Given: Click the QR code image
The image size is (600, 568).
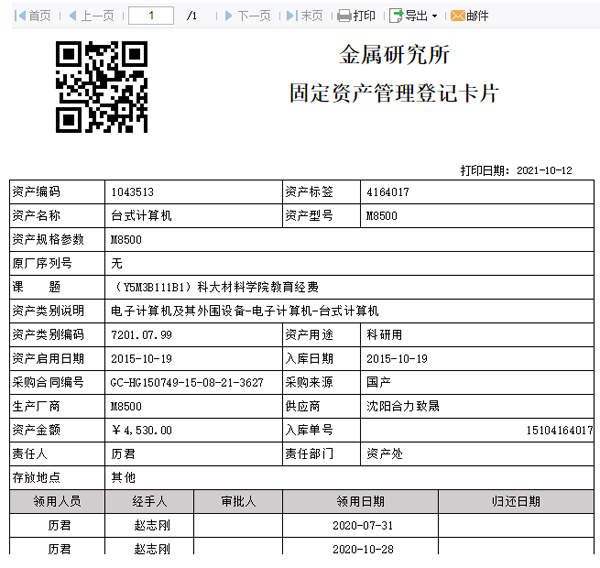Looking at the screenshot, I should pyautogui.click(x=101, y=87).
